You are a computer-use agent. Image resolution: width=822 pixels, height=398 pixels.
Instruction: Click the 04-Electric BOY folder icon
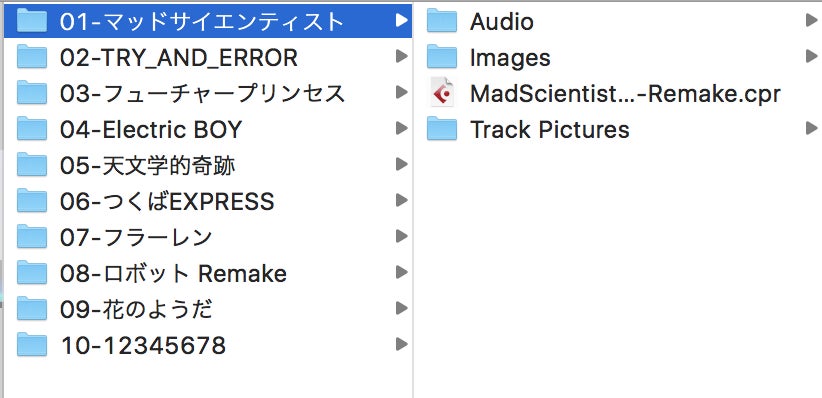click(x=31, y=129)
